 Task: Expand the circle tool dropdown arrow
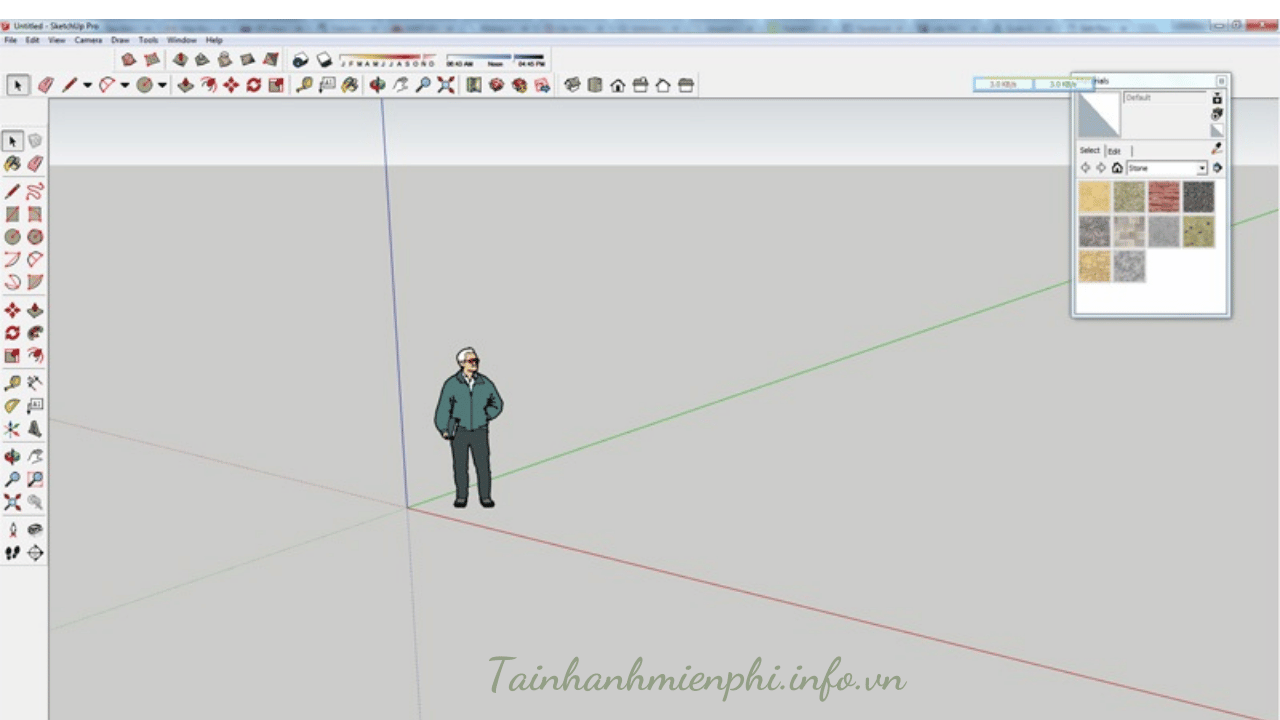162,86
